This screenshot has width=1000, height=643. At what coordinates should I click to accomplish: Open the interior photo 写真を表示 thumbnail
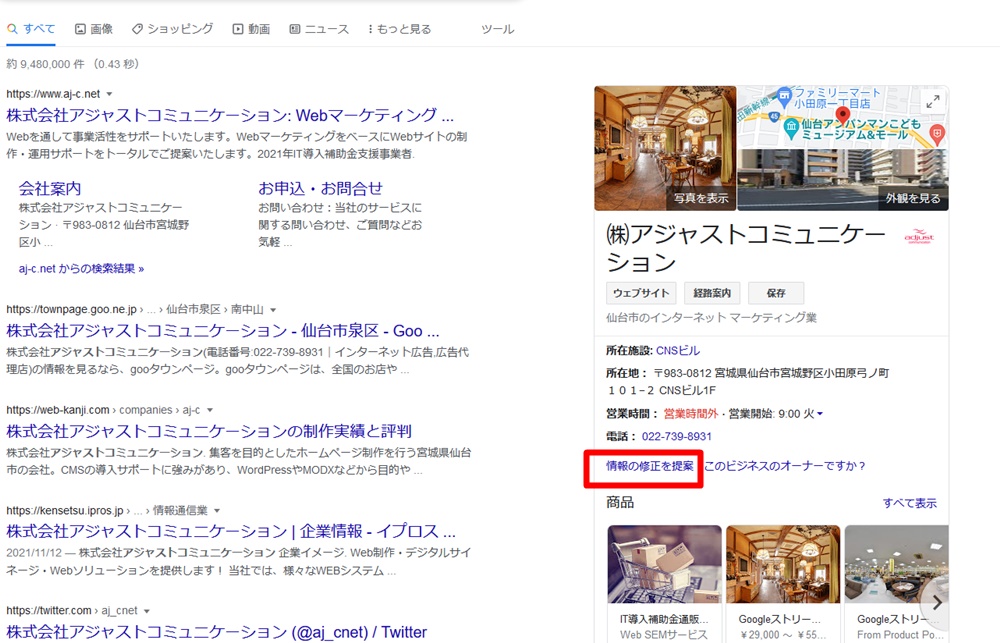pos(665,148)
